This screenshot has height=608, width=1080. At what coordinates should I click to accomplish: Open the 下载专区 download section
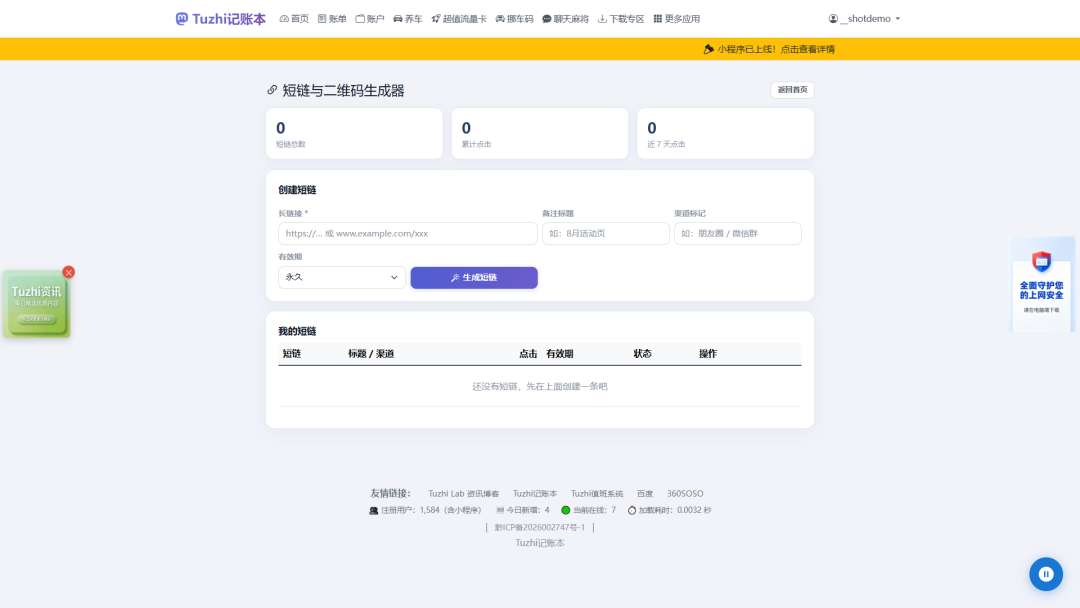621,19
